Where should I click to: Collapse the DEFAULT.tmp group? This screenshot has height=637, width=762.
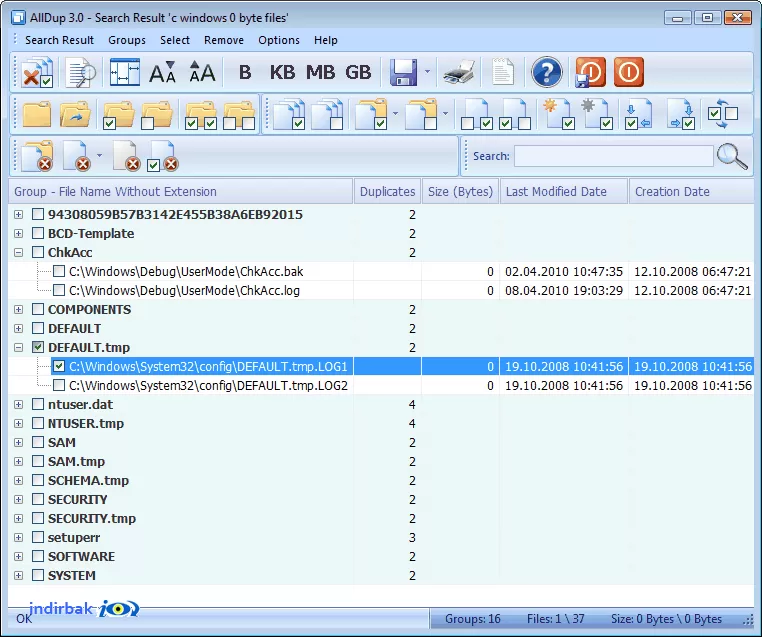[18, 347]
